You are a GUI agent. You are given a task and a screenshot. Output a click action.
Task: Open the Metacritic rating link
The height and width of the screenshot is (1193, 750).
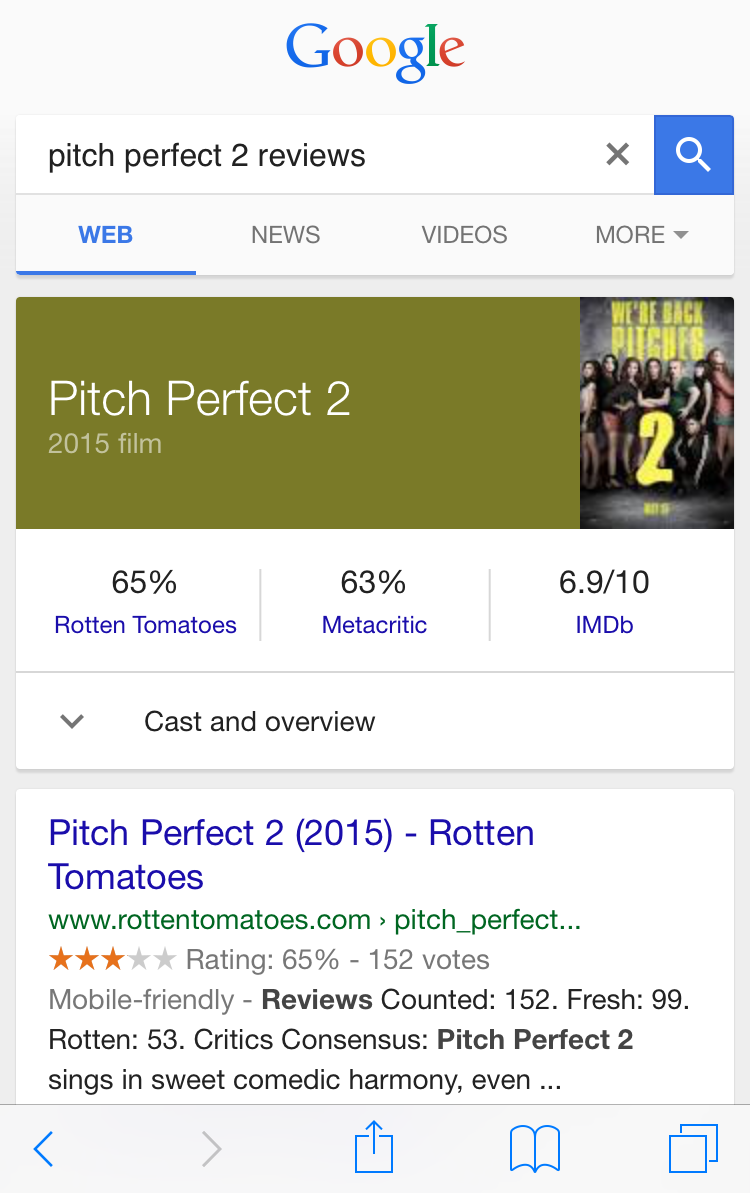click(x=374, y=625)
